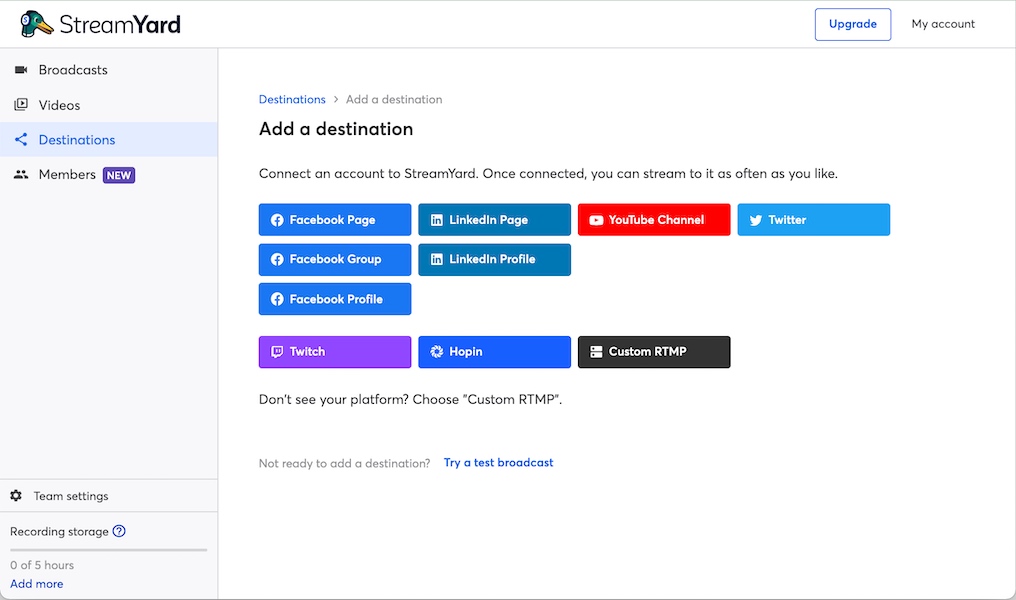Click the recording storage progress bar
Viewport: 1016px width, 600px height.
pos(109,549)
